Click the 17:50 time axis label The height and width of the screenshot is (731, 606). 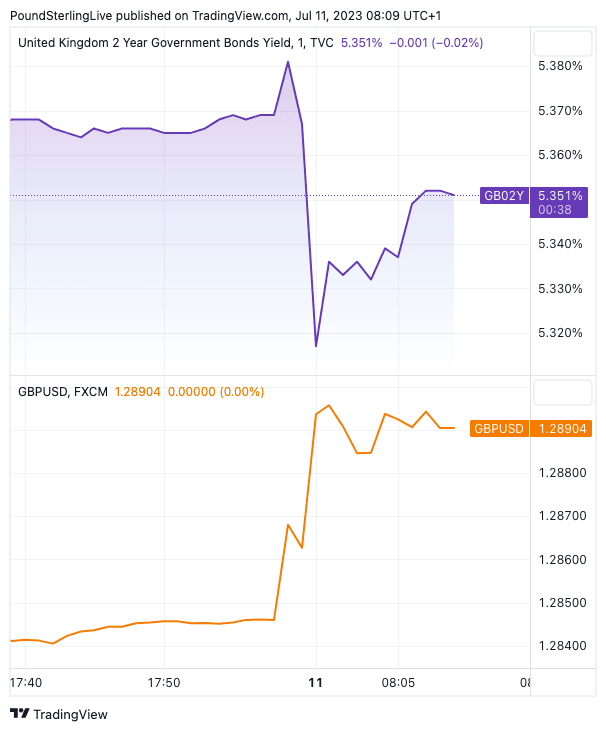tap(164, 683)
